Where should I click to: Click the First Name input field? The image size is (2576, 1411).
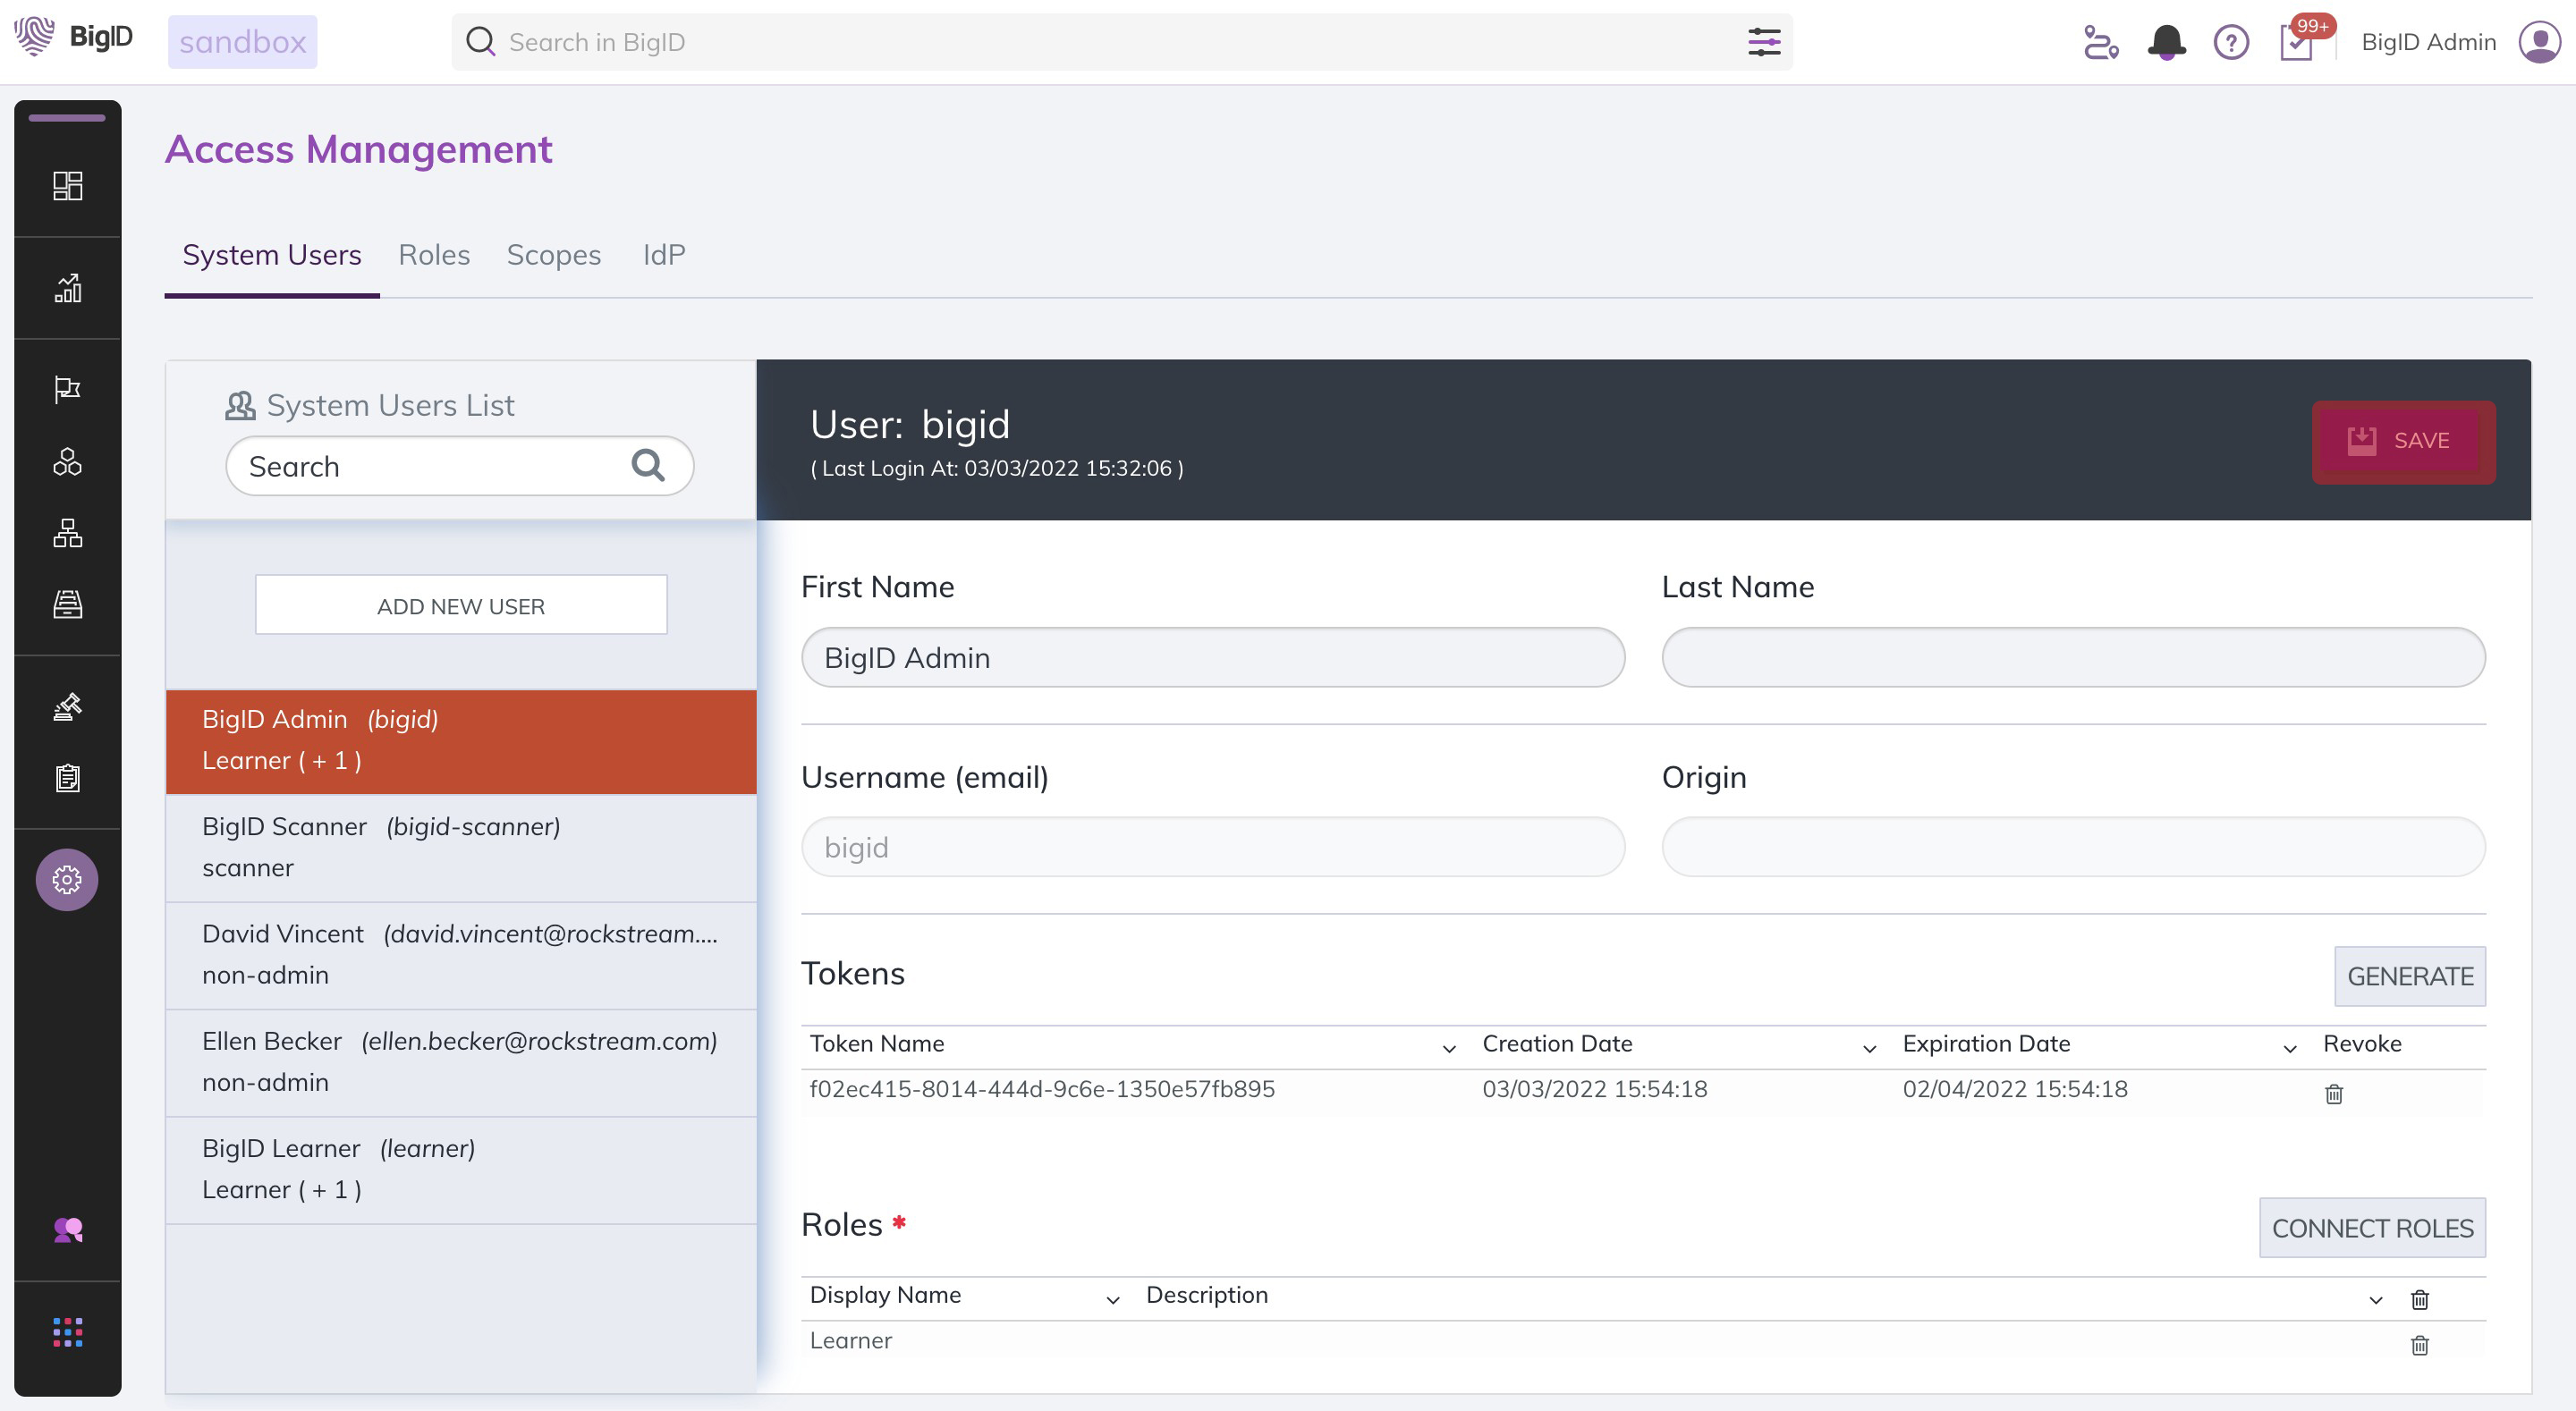1212,657
